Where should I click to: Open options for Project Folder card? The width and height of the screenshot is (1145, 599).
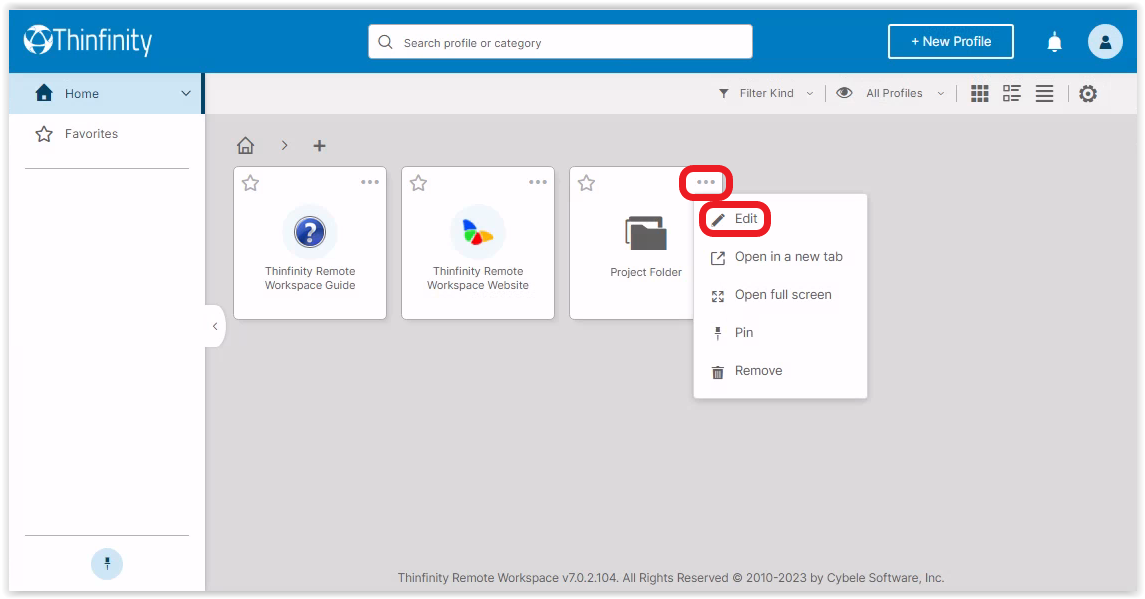[x=705, y=182]
